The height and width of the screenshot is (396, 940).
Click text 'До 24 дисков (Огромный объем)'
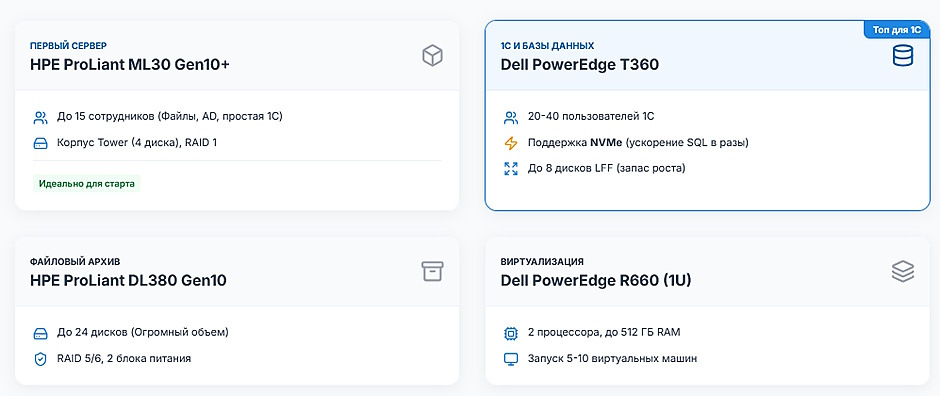pos(143,332)
